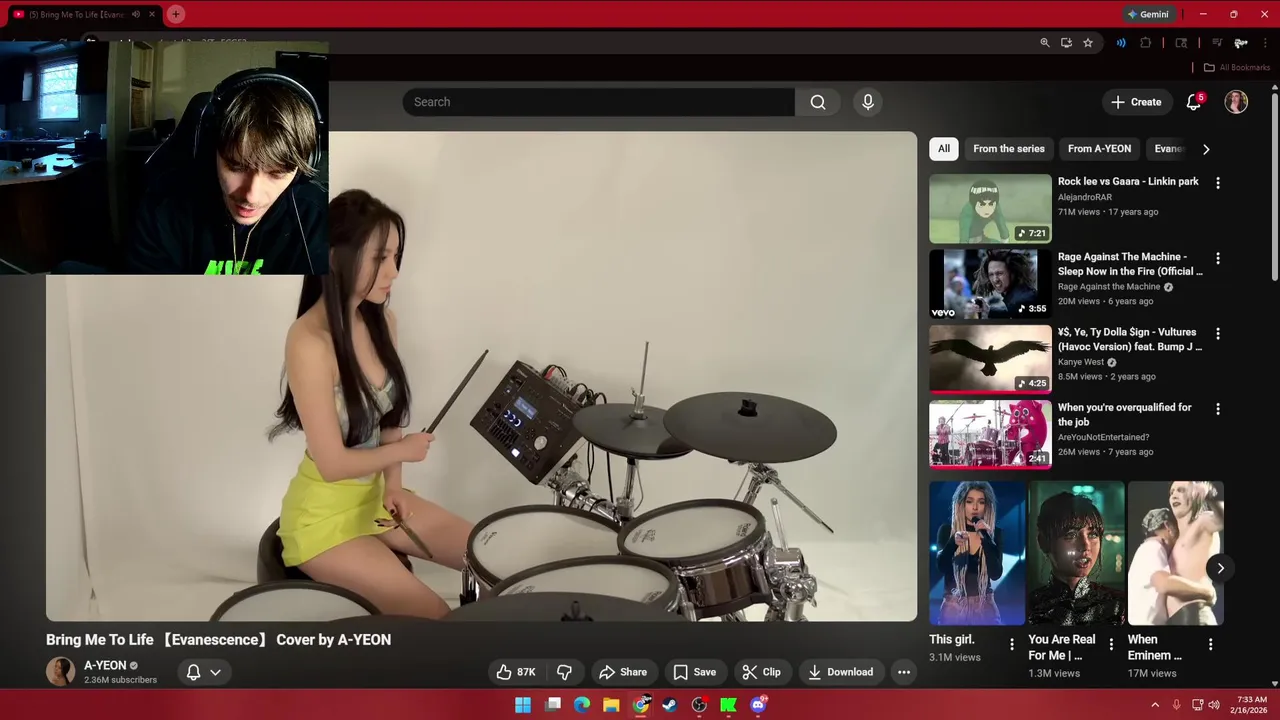
Task: Open the A-YEON channel avatar
Action: pyautogui.click(x=60, y=672)
